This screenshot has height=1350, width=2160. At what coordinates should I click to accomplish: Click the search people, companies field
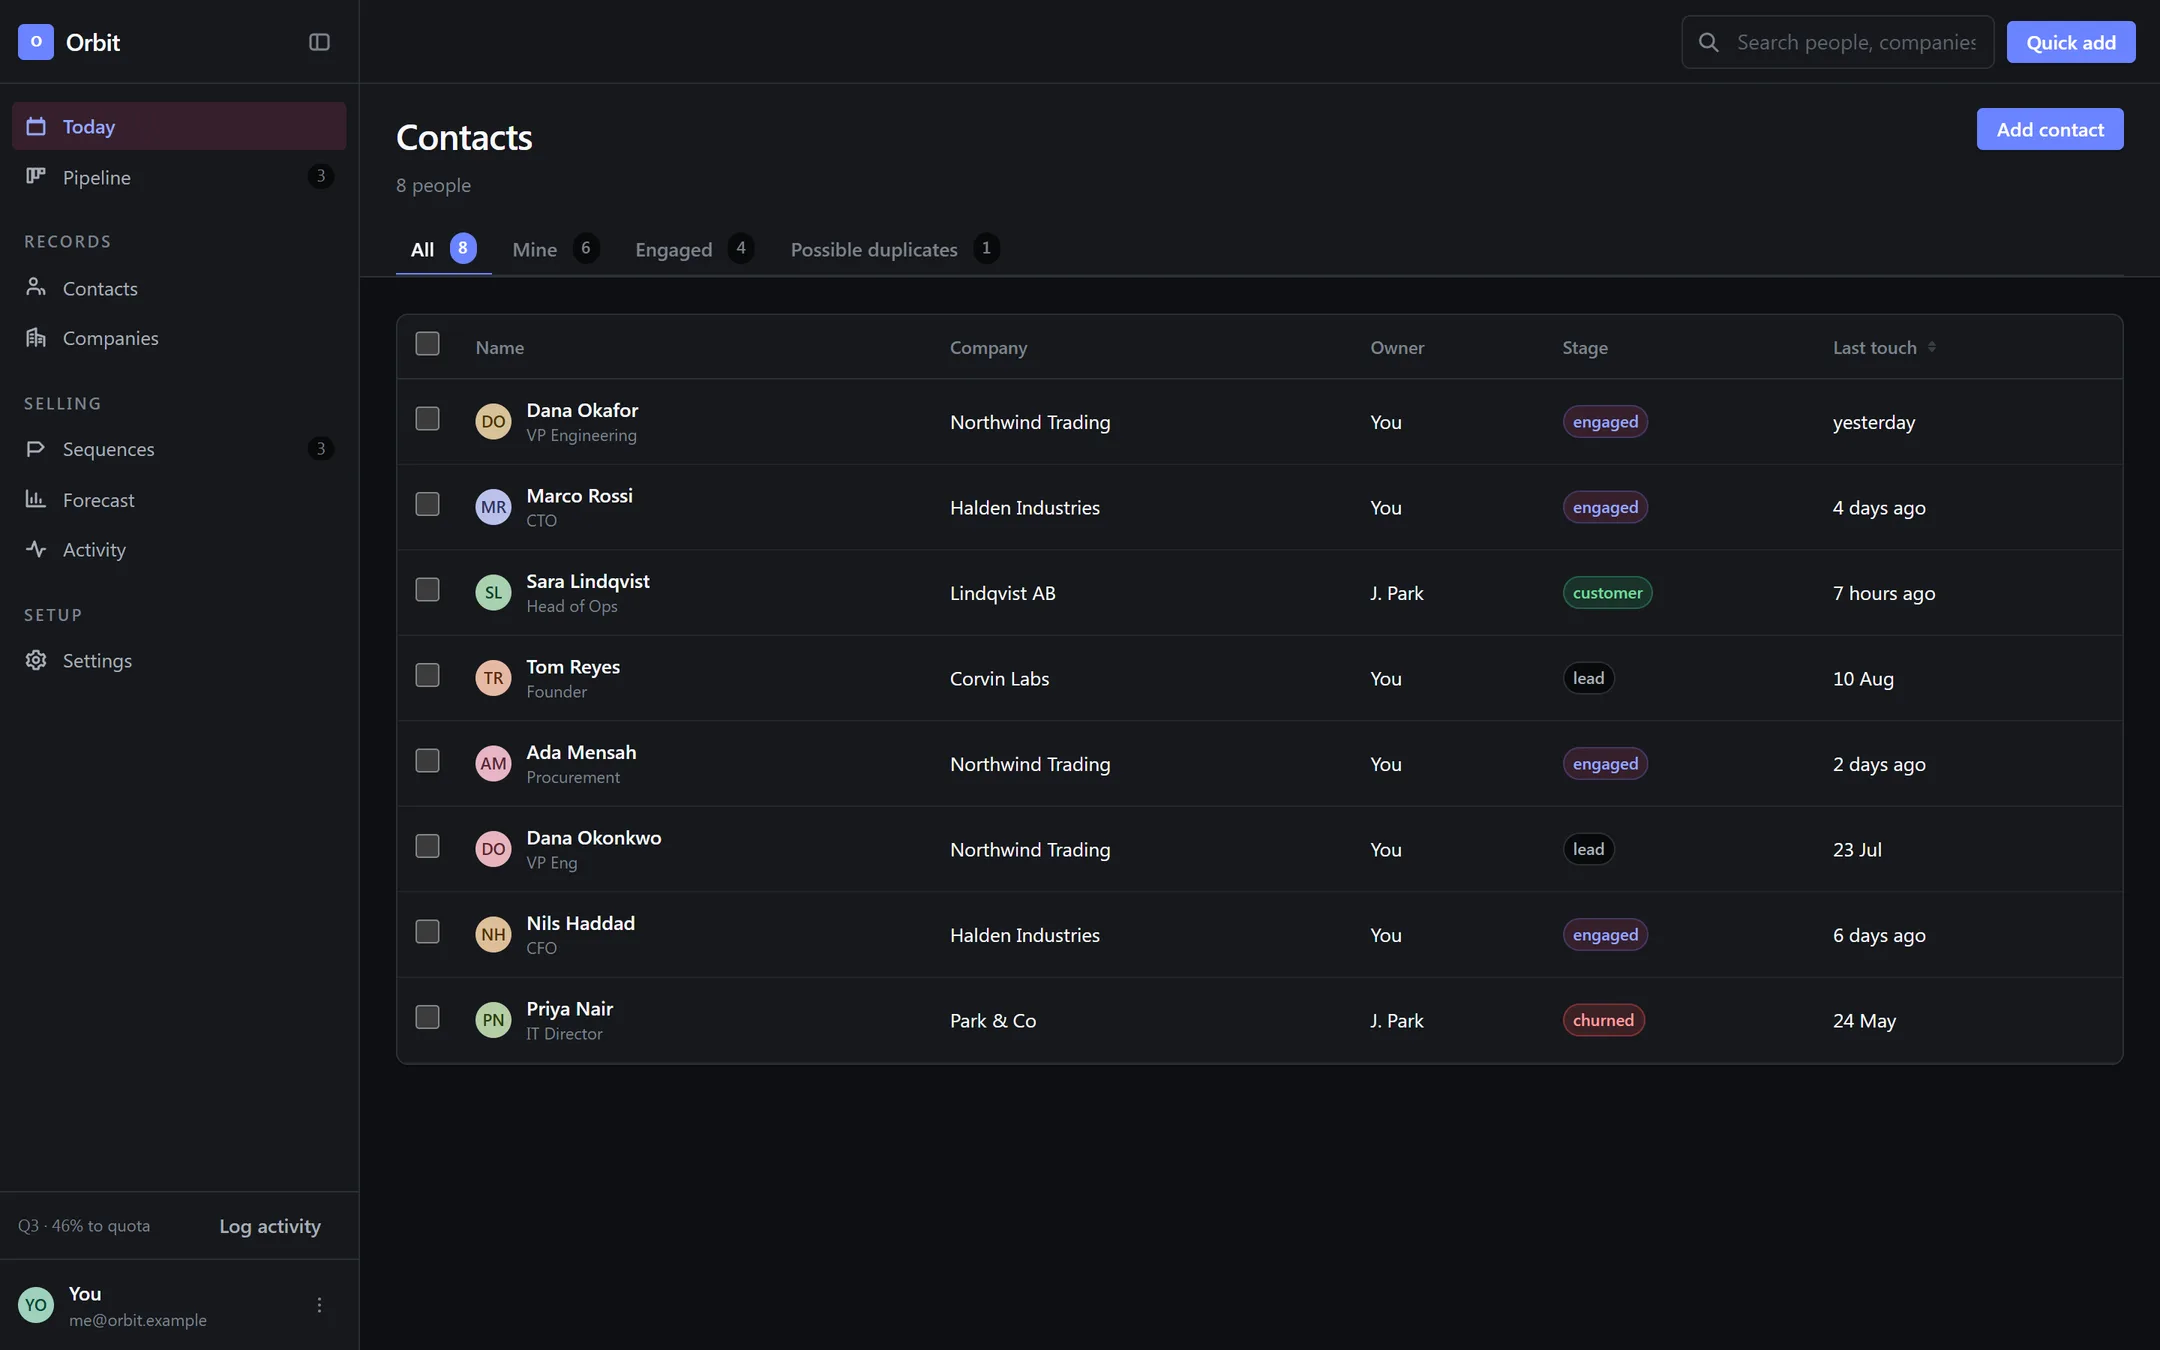coord(1838,42)
